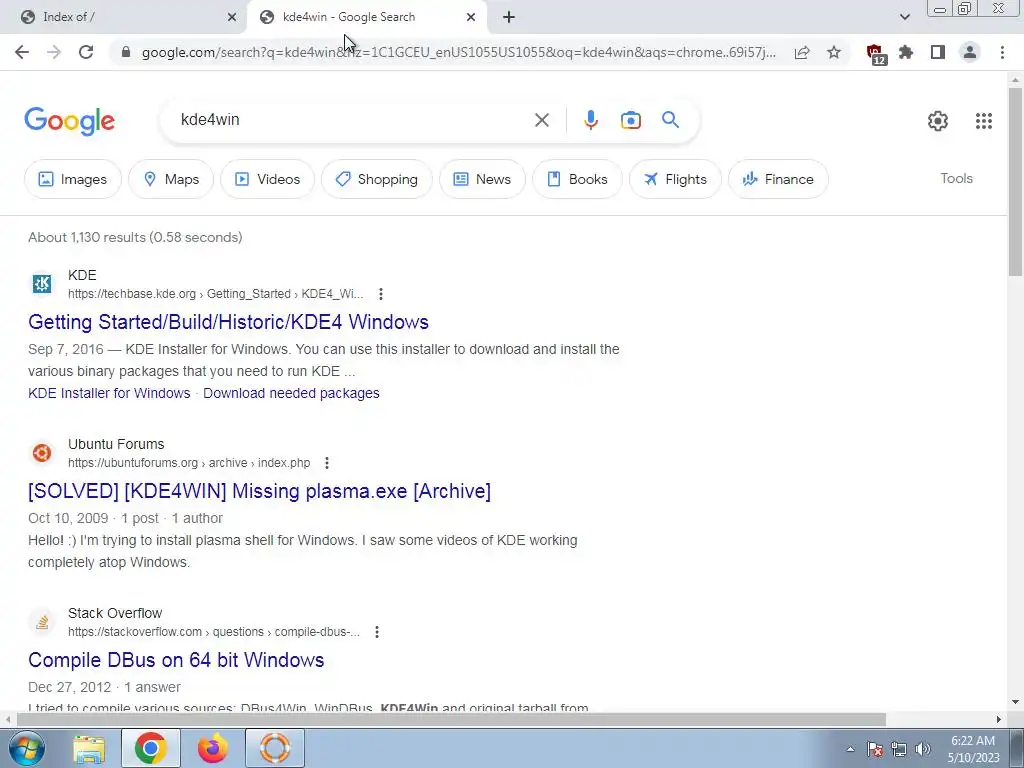The image size is (1024, 768).
Task: Toggle the browser side panel
Action: coord(938,52)
